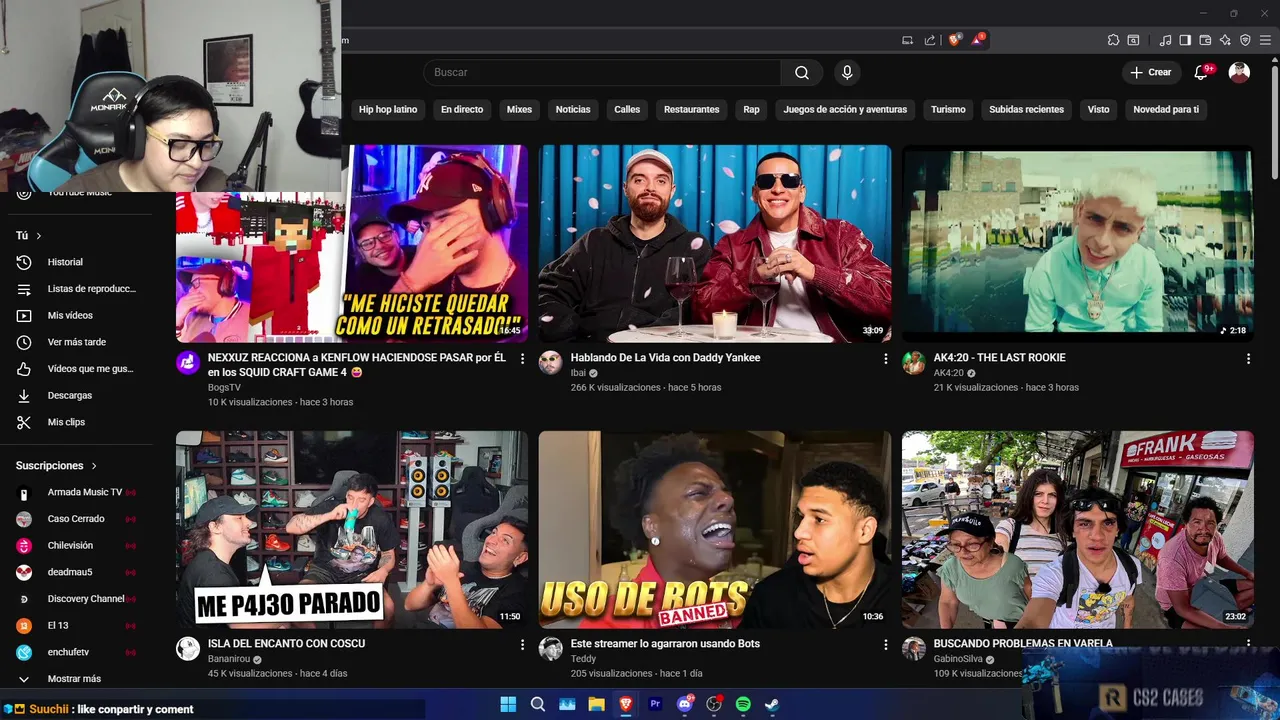1280x720 pixels.
Task: Open Caso Cerrado subscription
Action: pos(78,519)
